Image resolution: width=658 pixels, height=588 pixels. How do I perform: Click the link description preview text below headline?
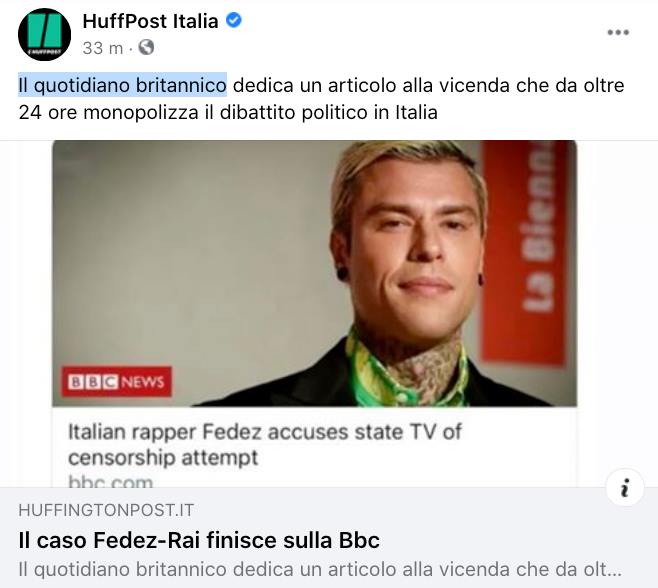tap(320, 569)
